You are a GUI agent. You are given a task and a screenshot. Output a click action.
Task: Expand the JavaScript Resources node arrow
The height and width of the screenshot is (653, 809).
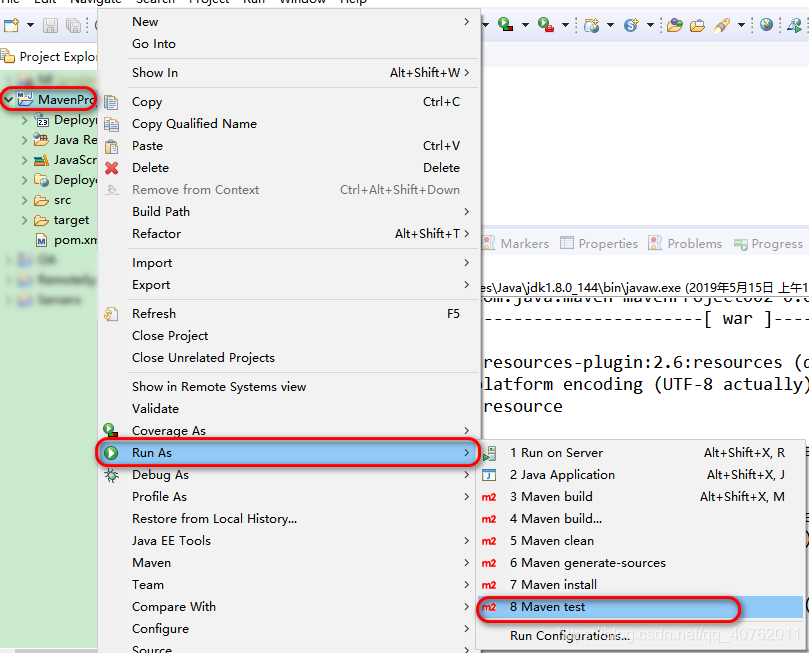[24, 160]
